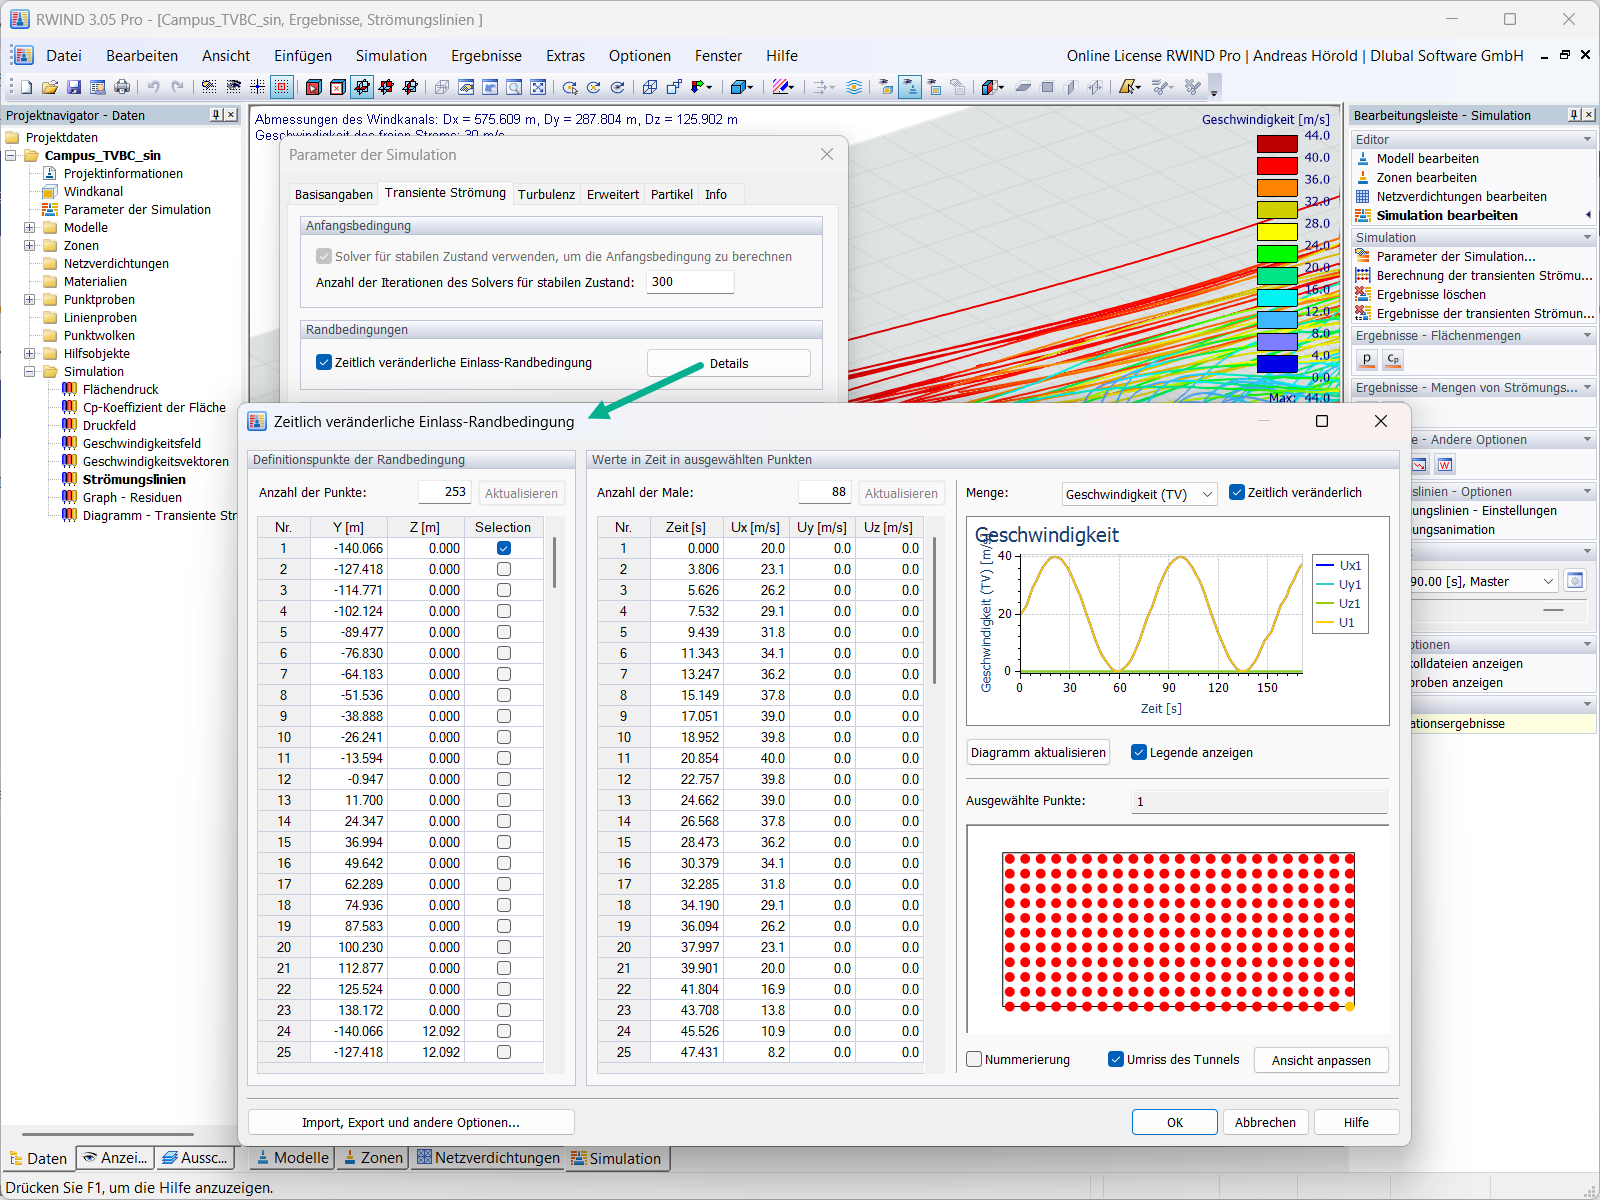This screenshot has height=1200, width=1600.
Task: Open the Extras menu
Action: (x=565, y=55)
